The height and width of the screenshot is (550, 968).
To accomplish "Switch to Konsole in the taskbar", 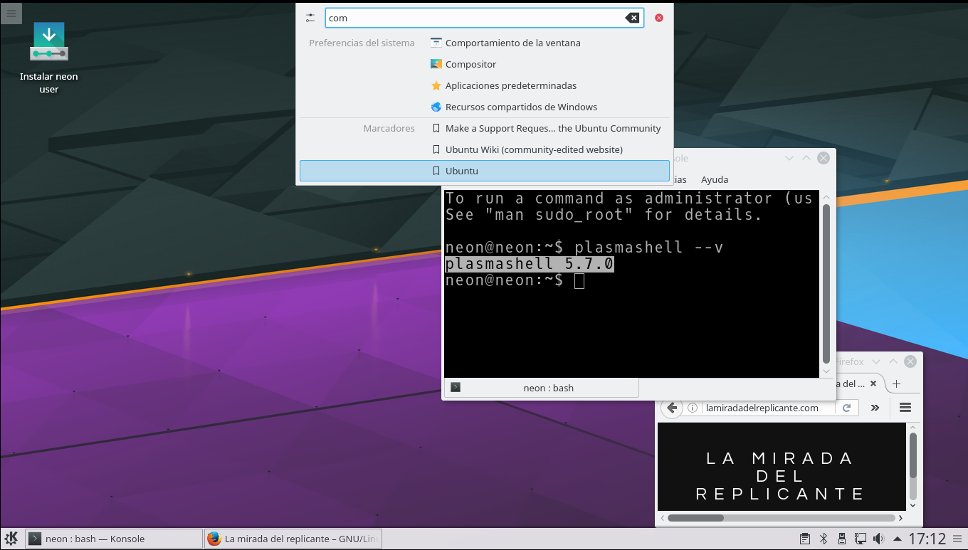I will (x=110, y=539).
